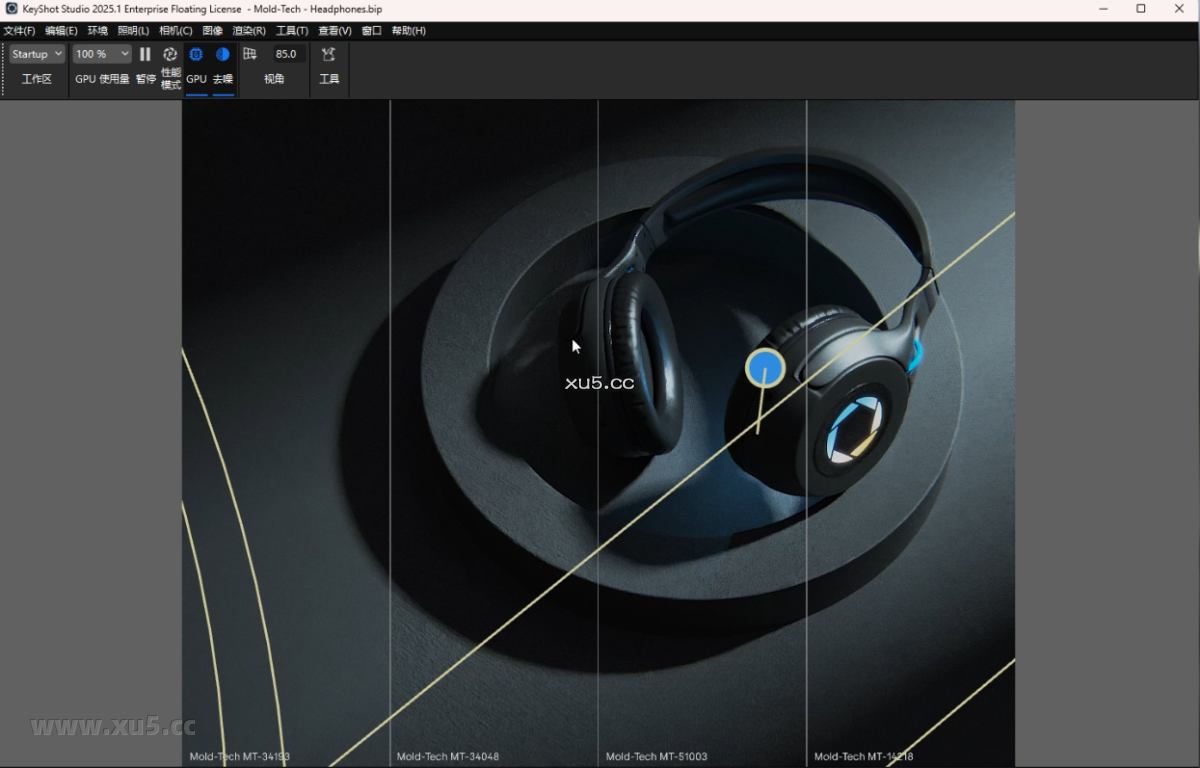Screen dimensions: 1200x768
Task: Click the 暂停 pause rendering icon
Action: [x=145, y=54]
